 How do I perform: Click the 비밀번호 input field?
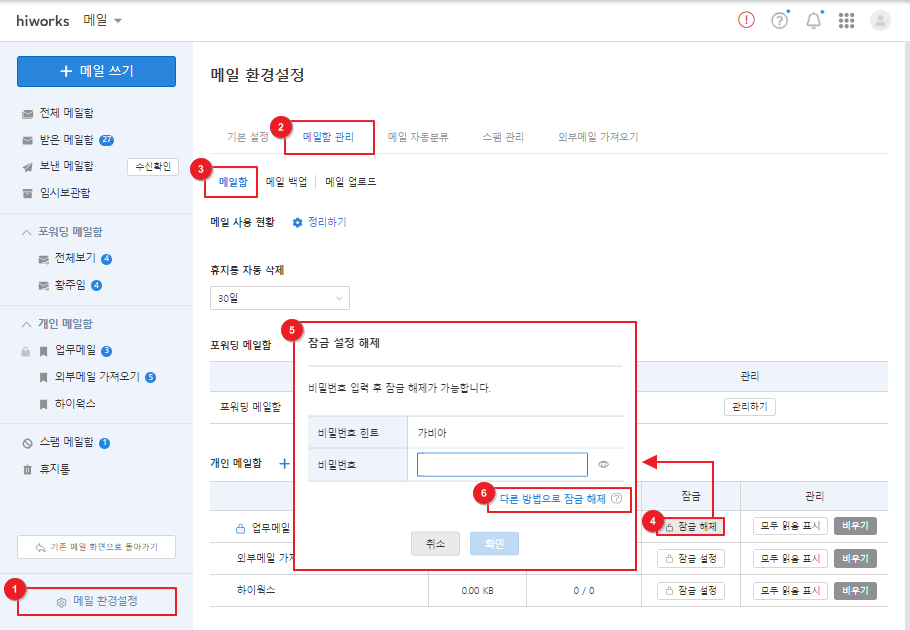pos(502,464)
